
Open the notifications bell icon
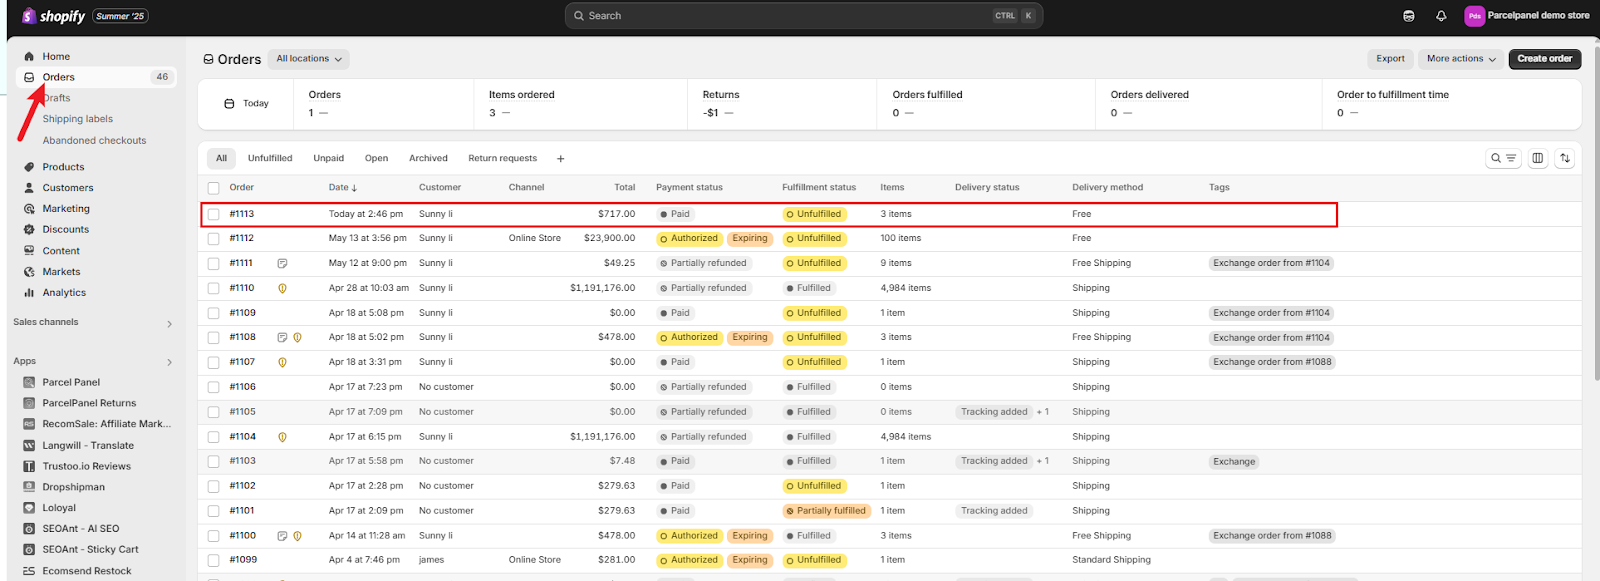[x=1441, y=16]
